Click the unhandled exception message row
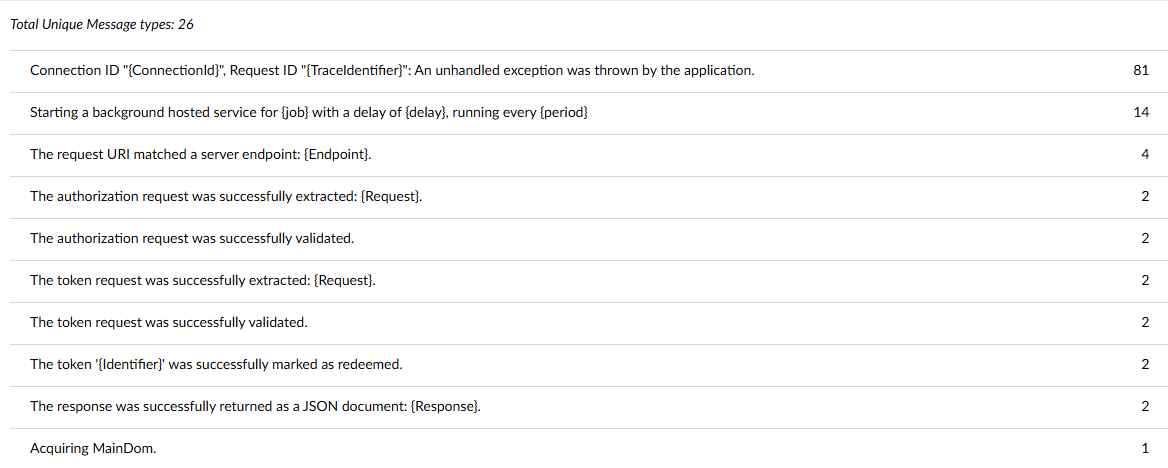 pyautogui.click(x=392, y=71)
